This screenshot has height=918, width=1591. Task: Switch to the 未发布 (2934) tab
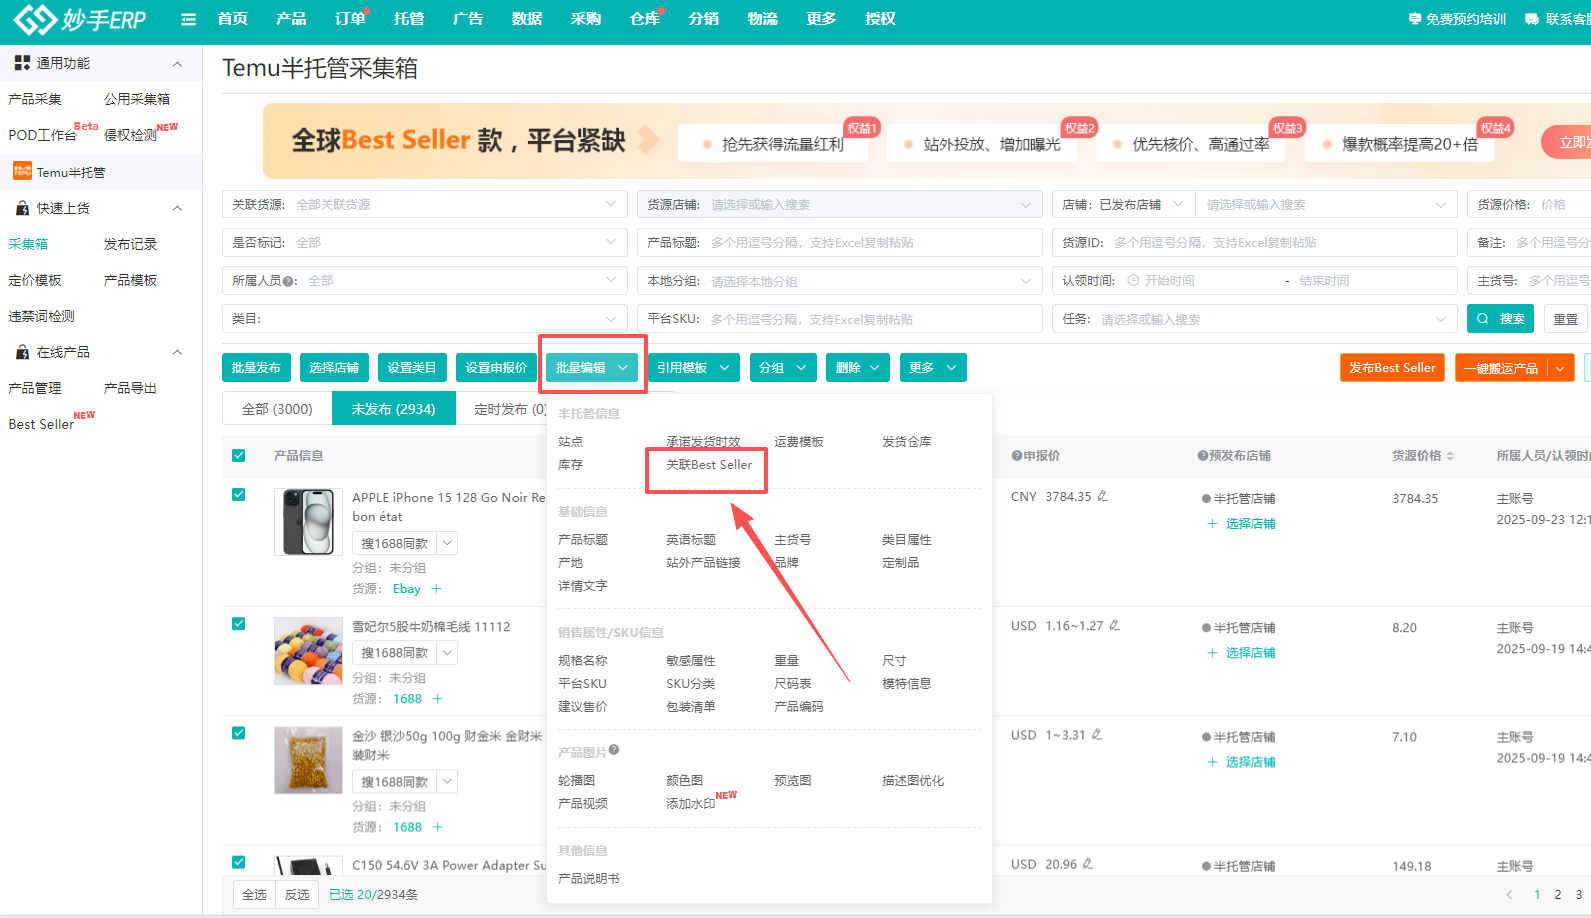[x=393, y=409]
